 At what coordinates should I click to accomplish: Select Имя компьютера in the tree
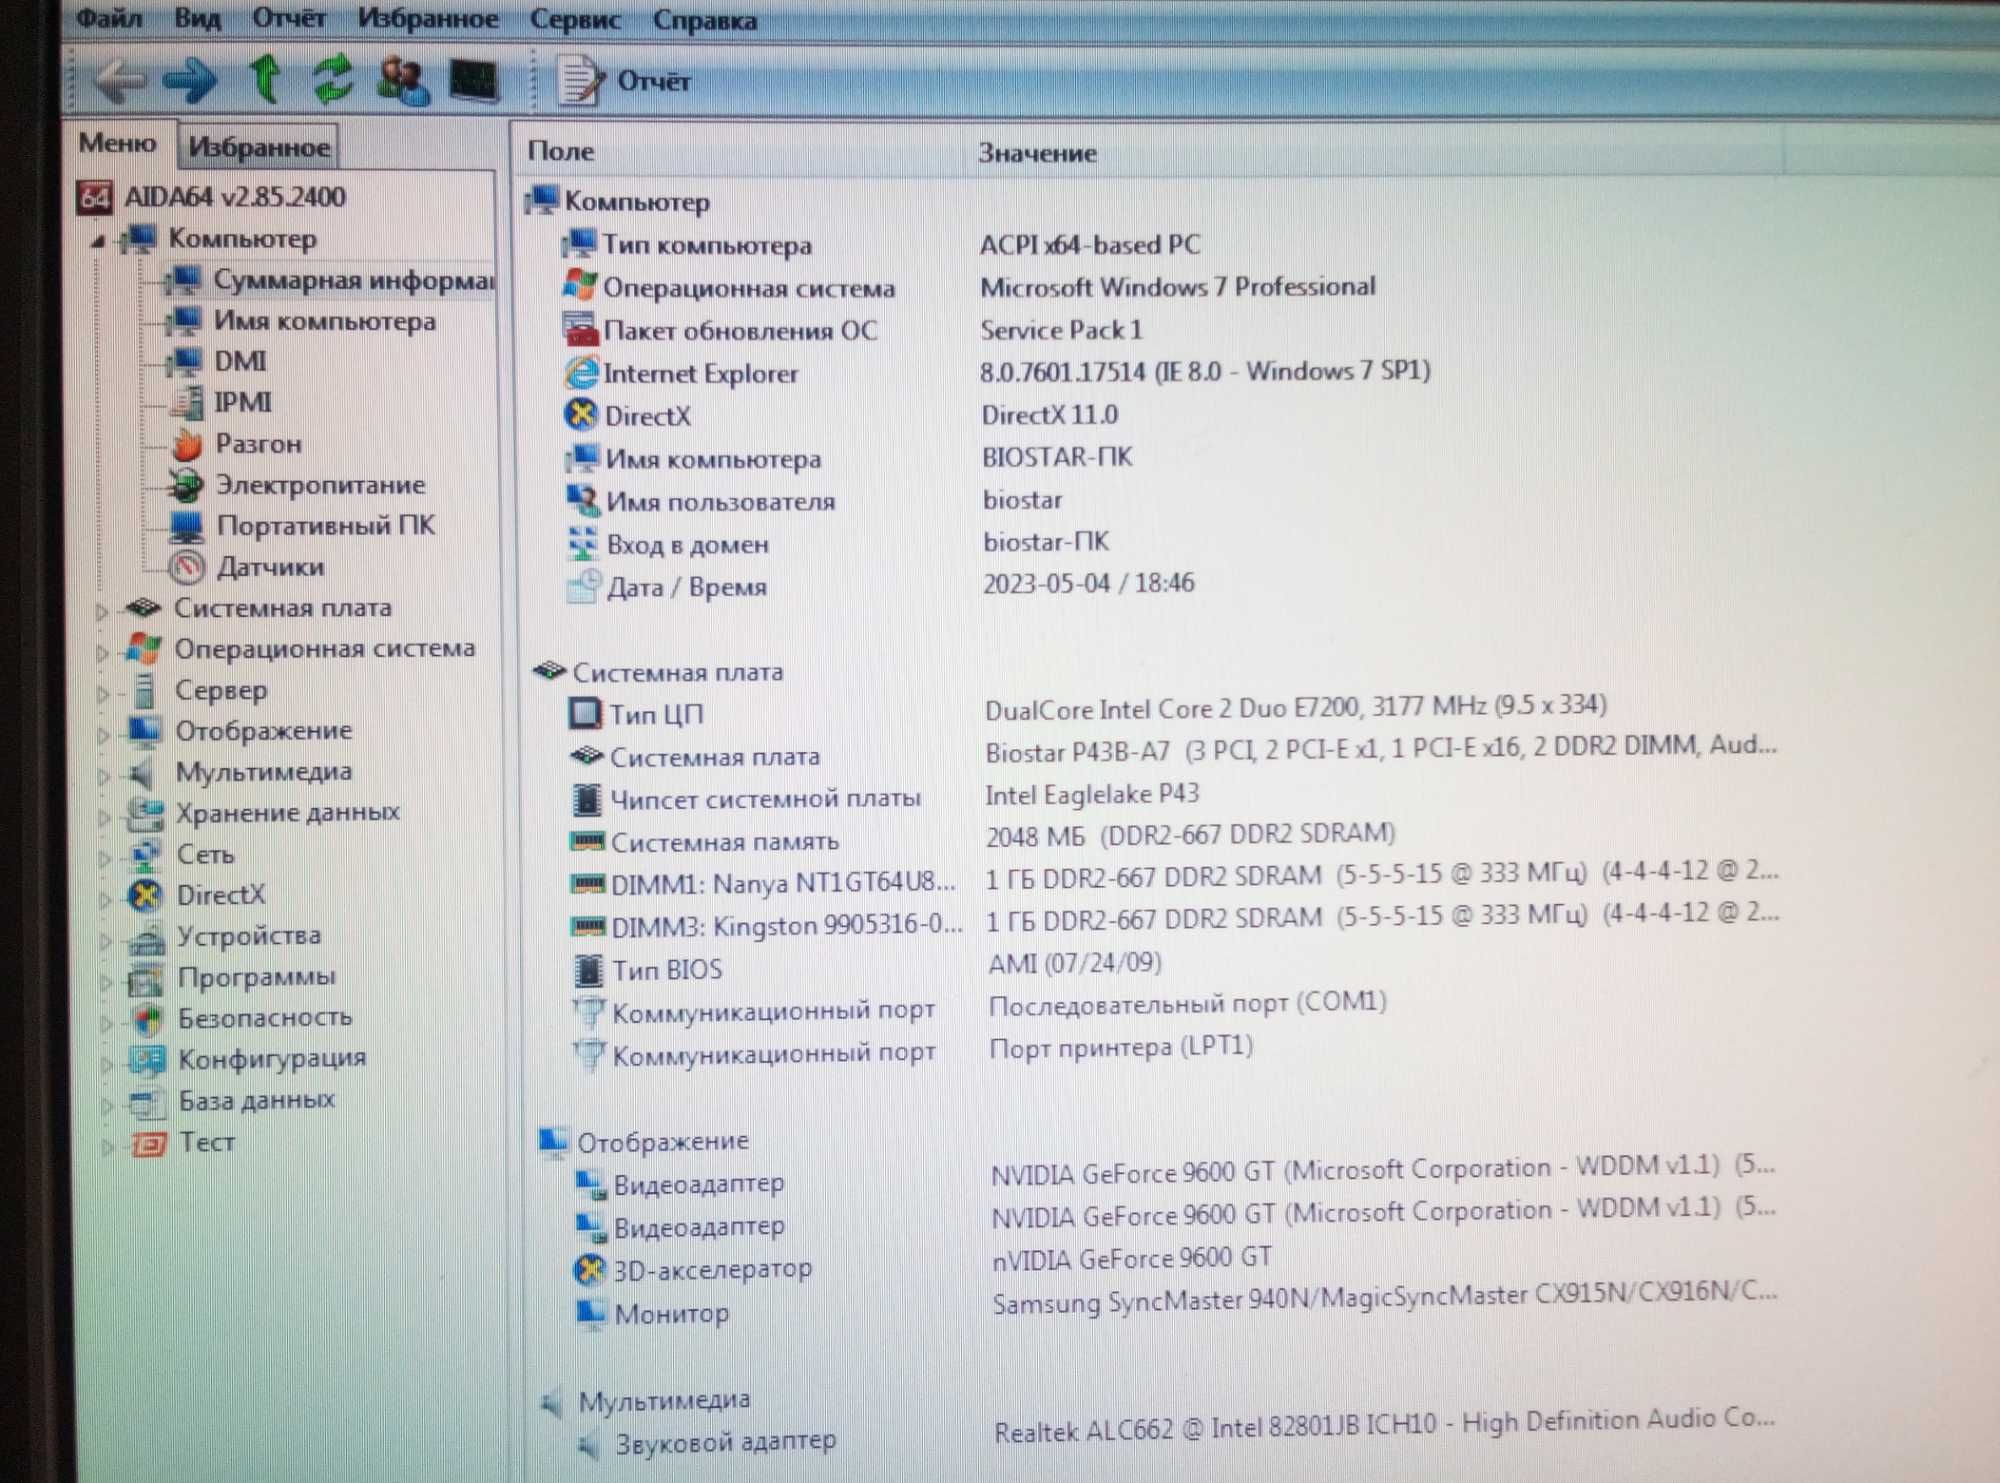(x=325, y=321)
